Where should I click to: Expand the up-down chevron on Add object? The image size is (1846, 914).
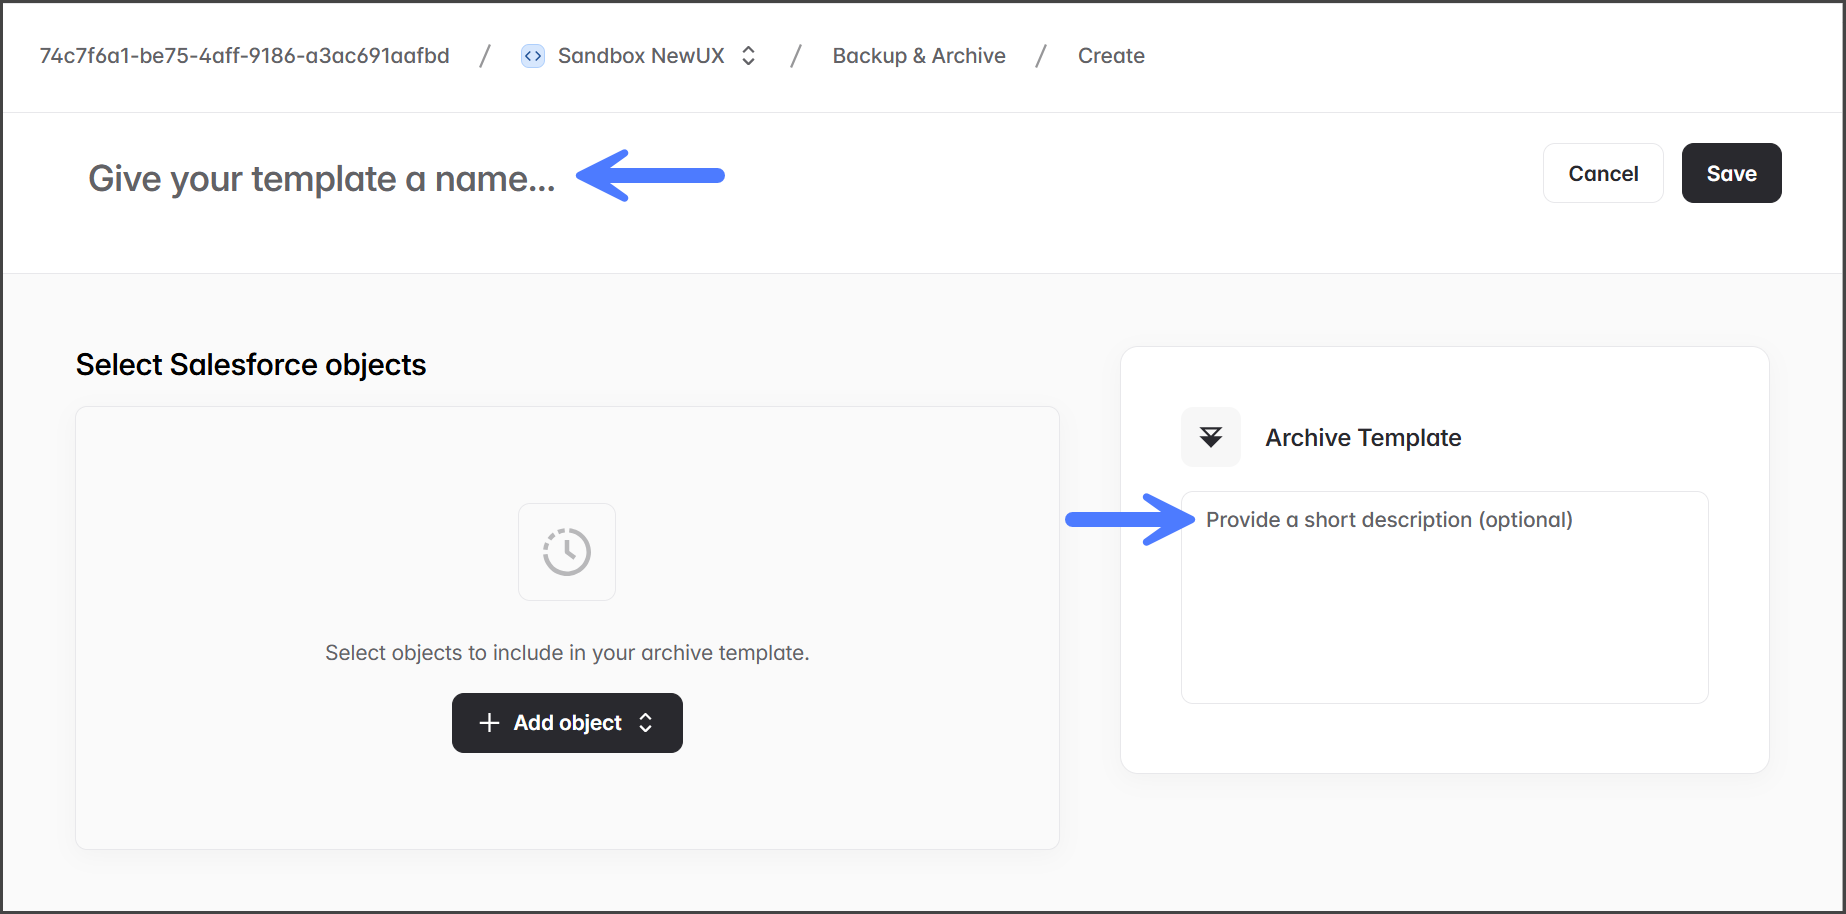point(646,723)
